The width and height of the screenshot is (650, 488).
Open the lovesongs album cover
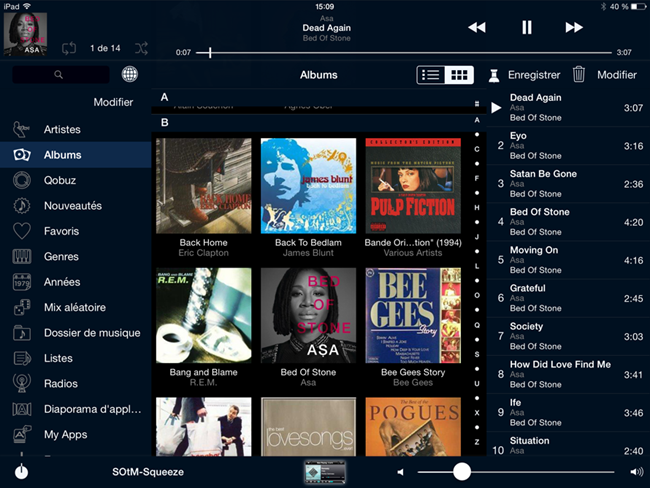pos(308,427)
